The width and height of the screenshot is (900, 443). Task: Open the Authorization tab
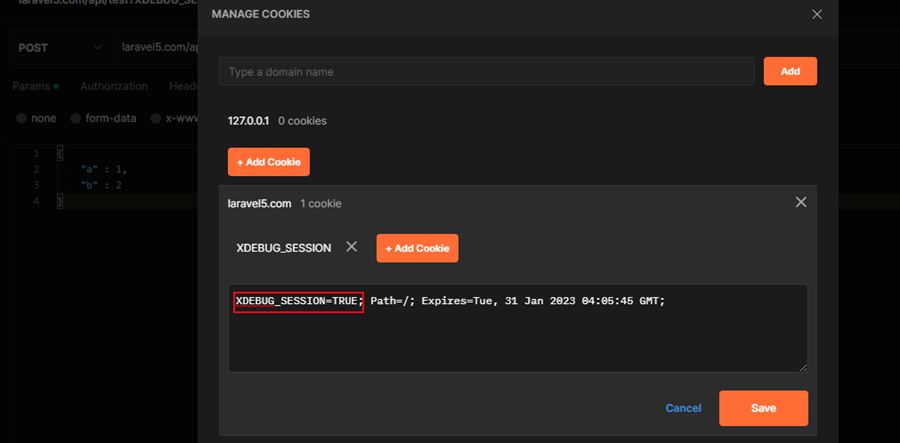(x=114, y=86)
